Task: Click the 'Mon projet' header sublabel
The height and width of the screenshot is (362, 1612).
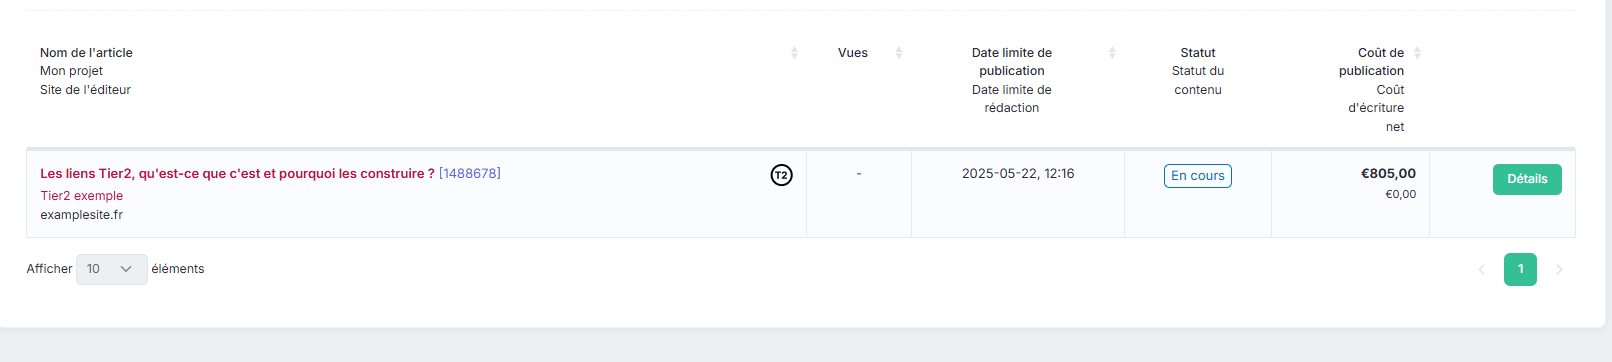Action: [x=71, y=71]
